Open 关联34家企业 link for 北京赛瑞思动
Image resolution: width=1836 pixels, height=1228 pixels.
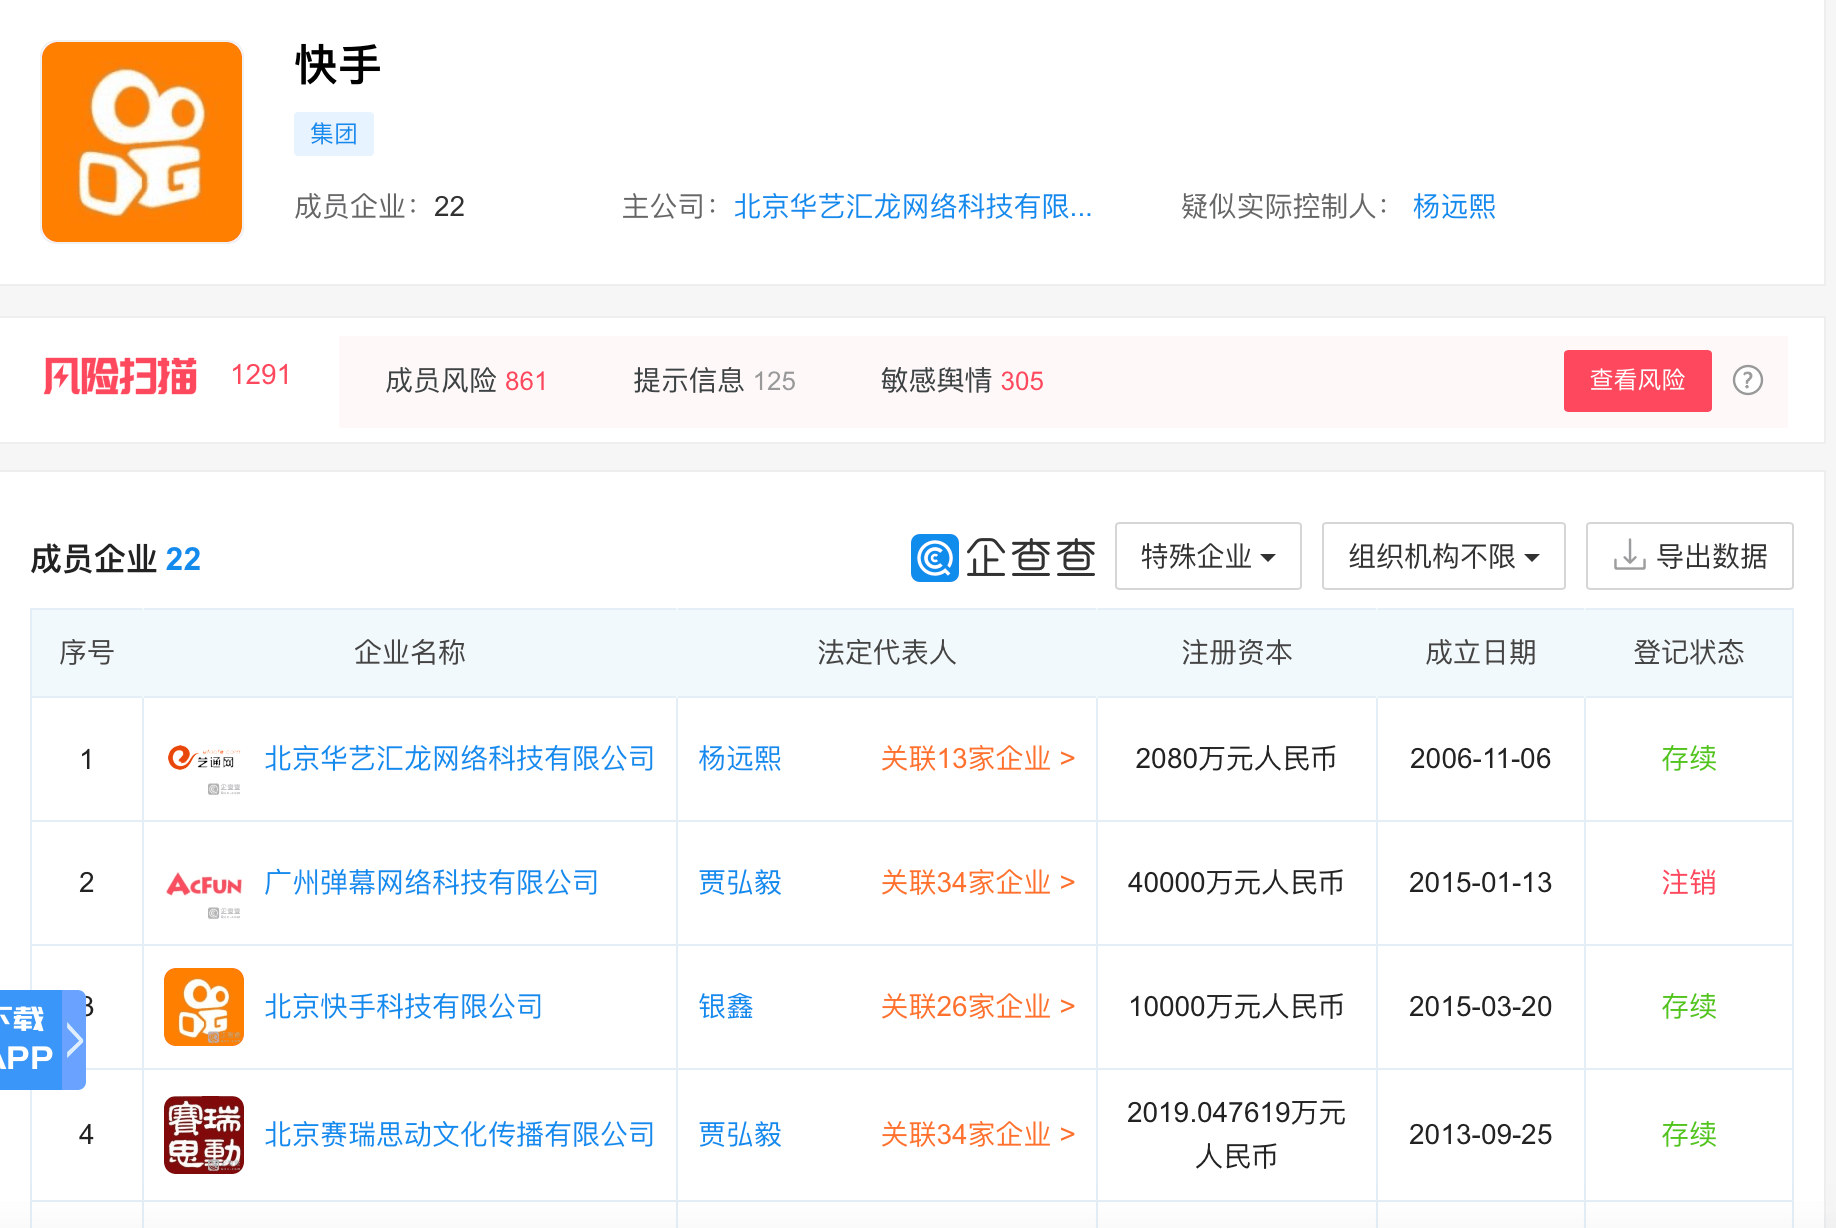[977, 1135]
